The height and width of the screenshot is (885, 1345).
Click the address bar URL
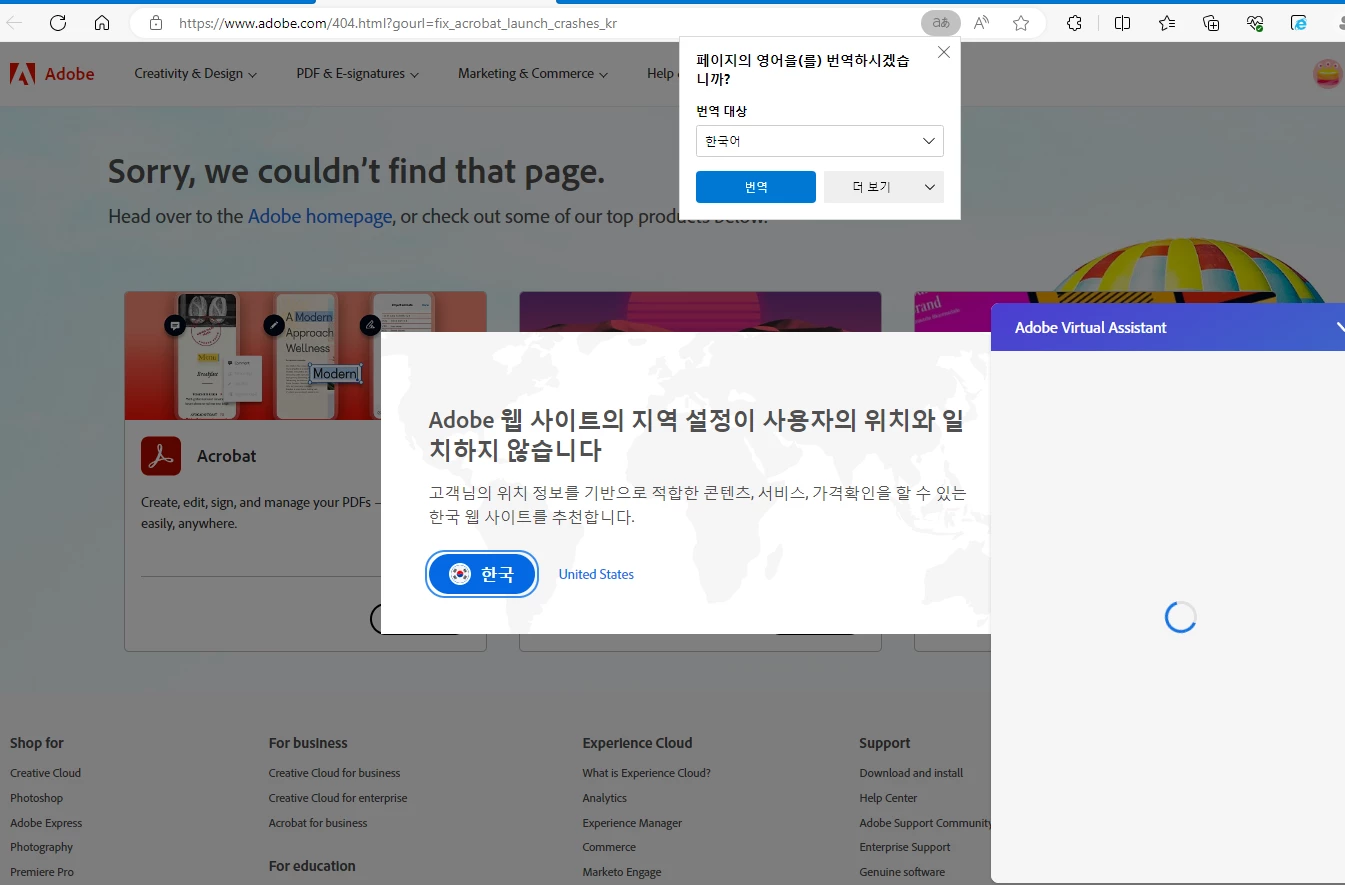click(398, 23)
